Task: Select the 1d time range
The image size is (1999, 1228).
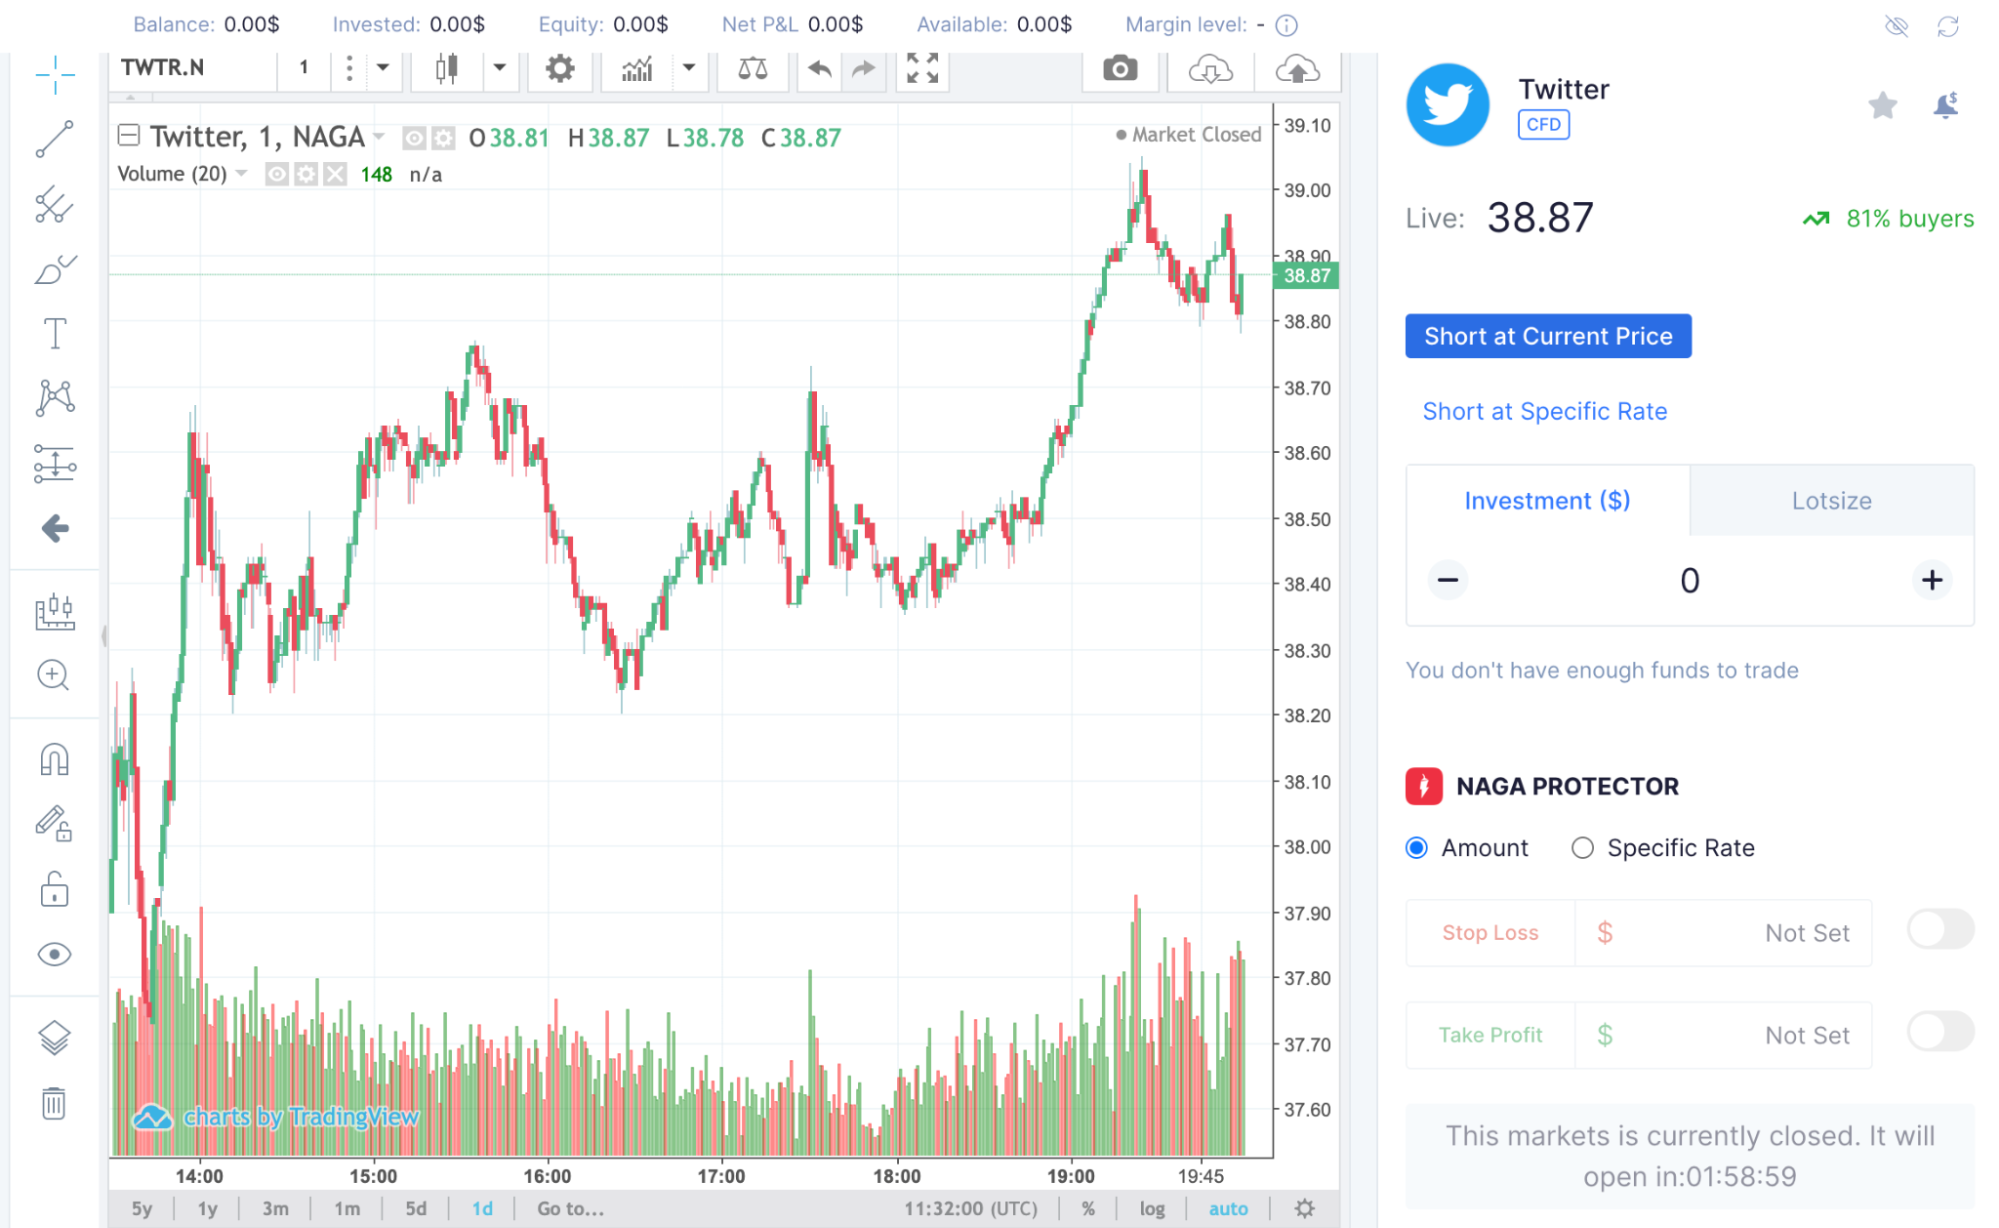Action: [x=482, y=1208]
